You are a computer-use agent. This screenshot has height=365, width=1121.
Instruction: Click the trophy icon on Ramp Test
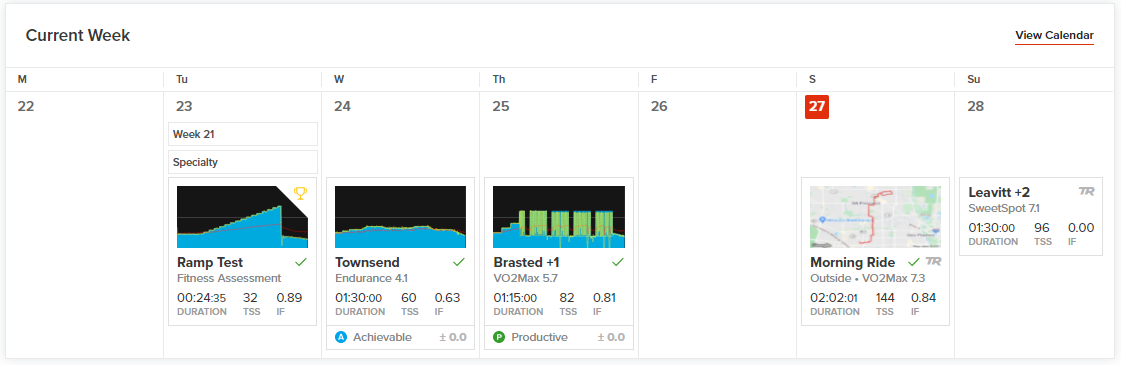tap(300, 193)
